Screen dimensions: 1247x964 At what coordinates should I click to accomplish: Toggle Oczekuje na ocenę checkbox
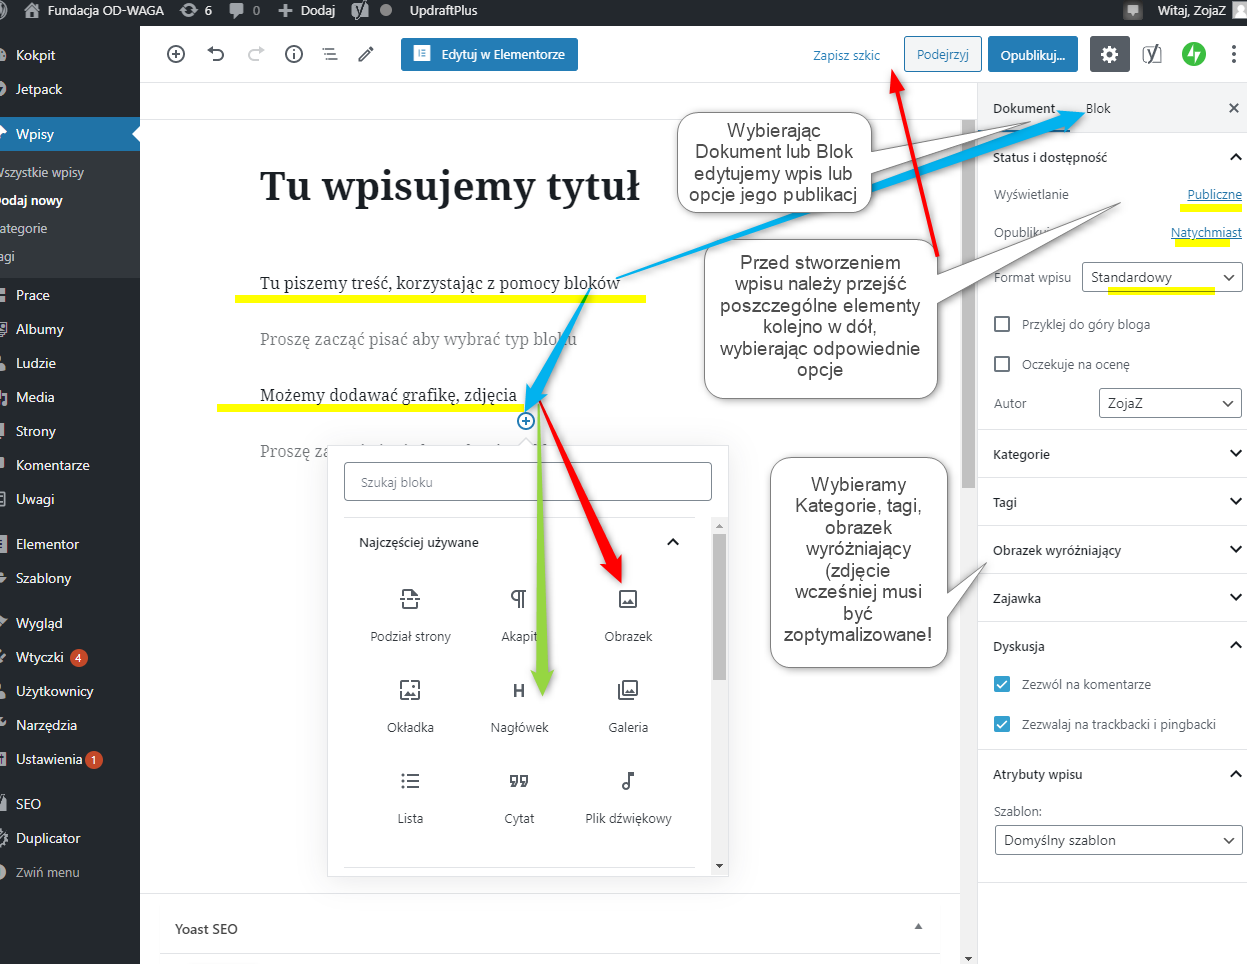point(1002,364)
